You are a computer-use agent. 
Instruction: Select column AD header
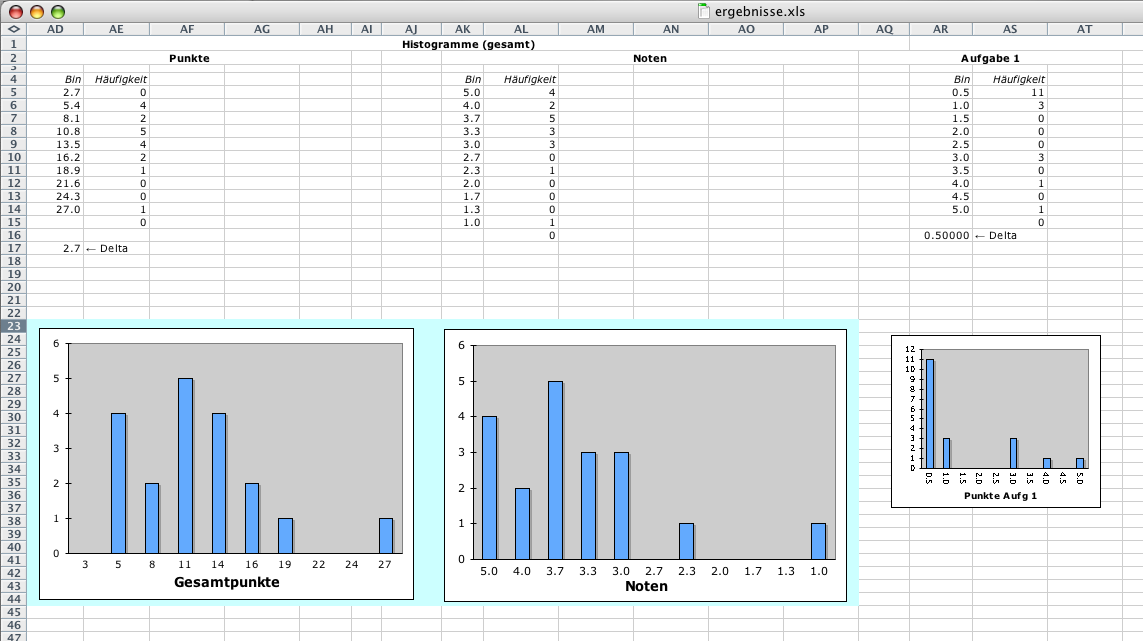55,30
